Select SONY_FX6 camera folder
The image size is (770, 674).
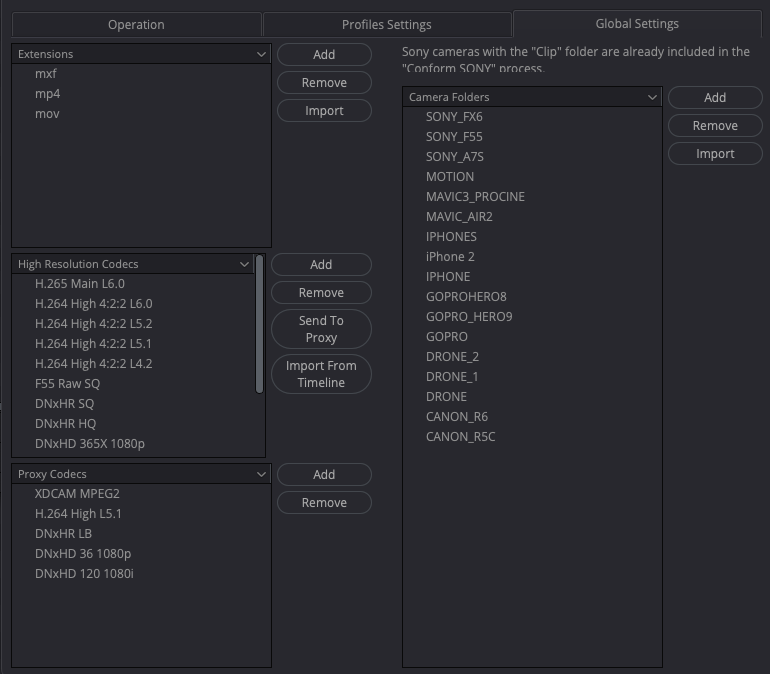point(454,117)
